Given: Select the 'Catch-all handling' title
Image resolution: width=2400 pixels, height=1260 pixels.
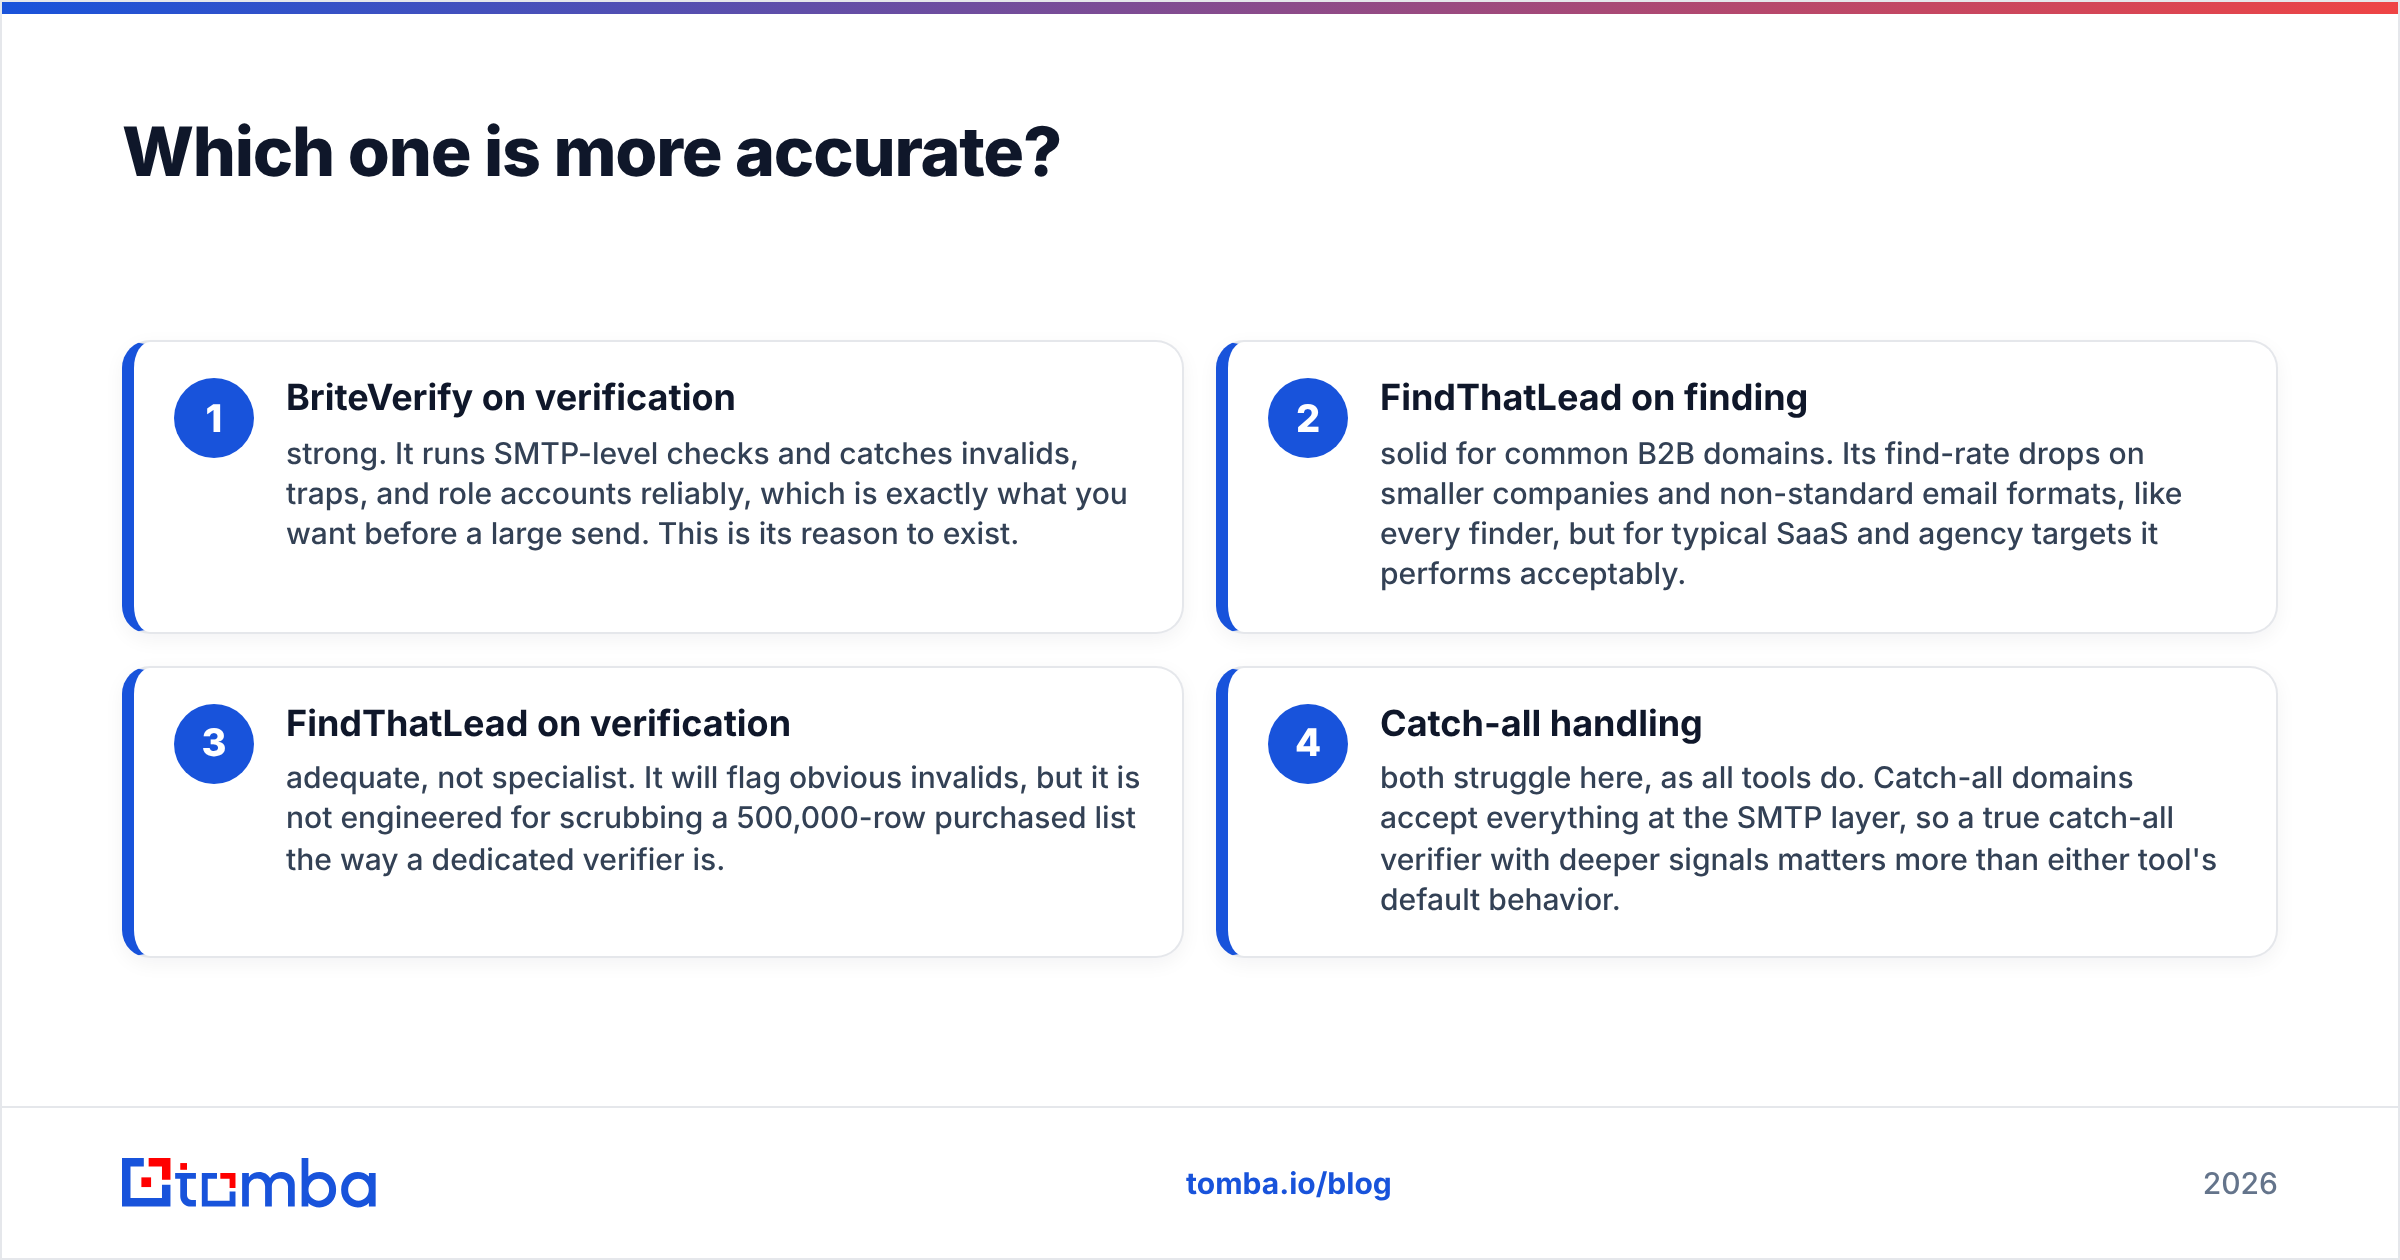Looking at the screenshot, I should coord(1541,723).
